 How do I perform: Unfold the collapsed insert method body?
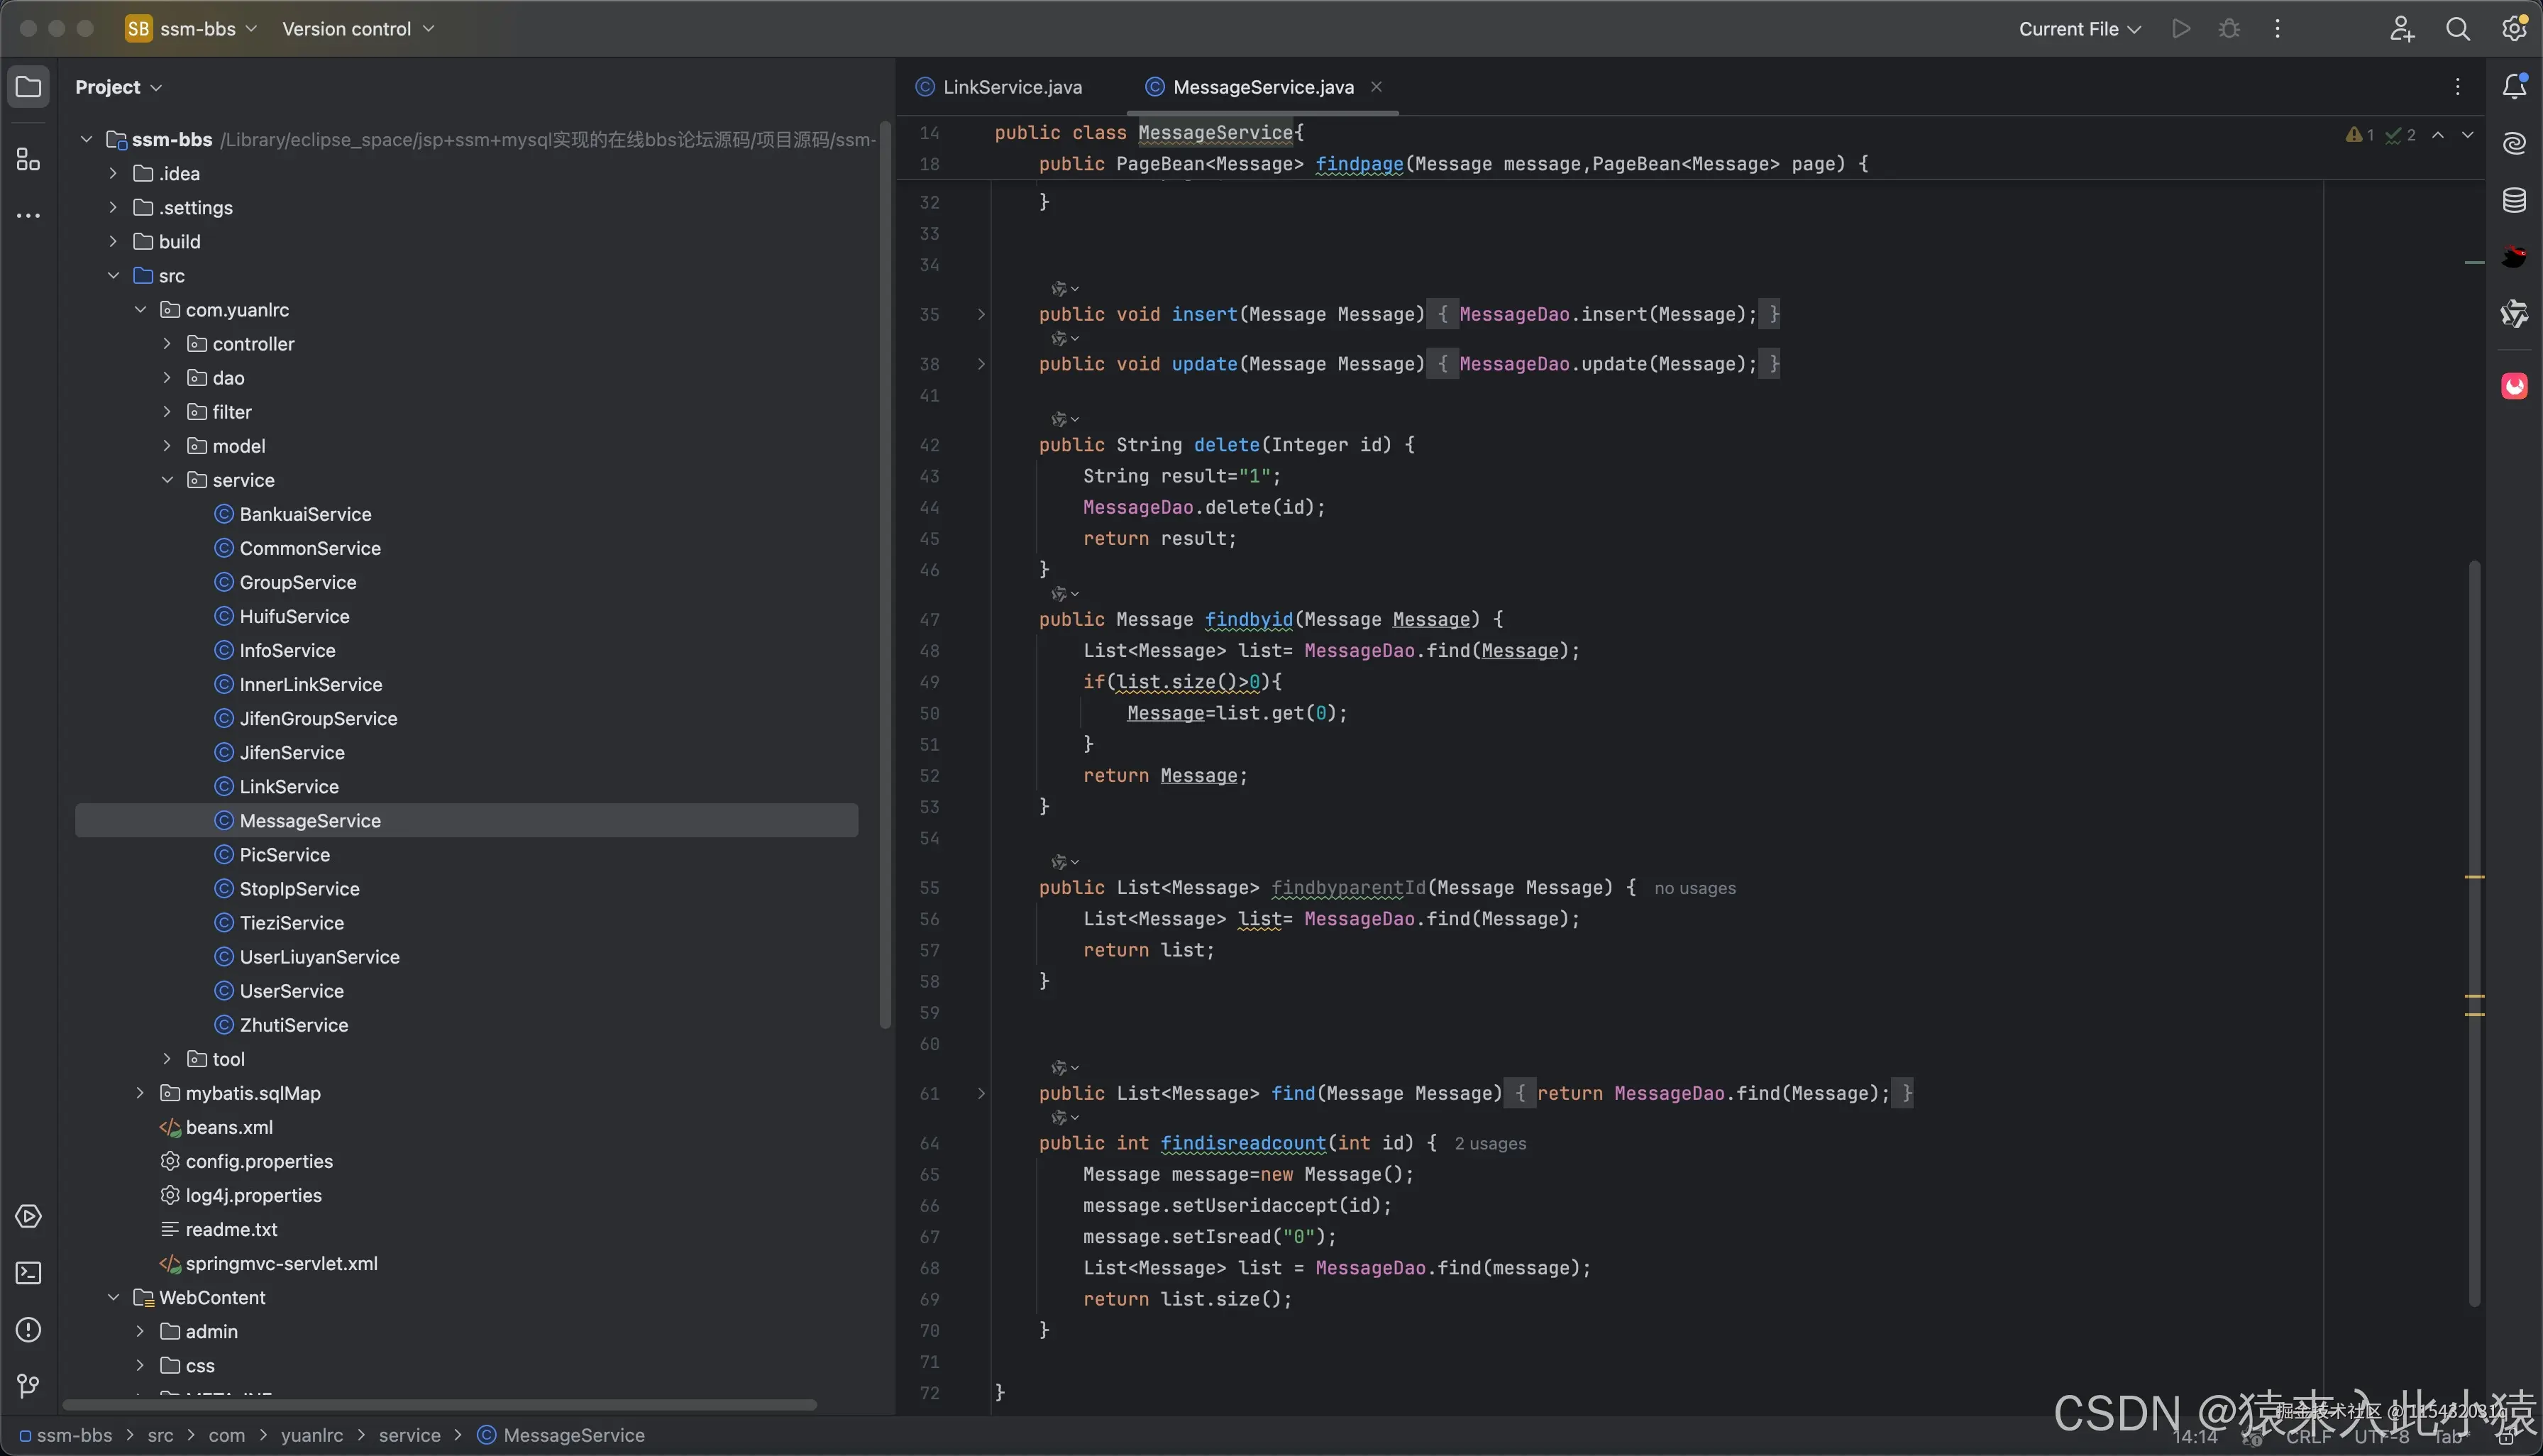tap(981, 314)
